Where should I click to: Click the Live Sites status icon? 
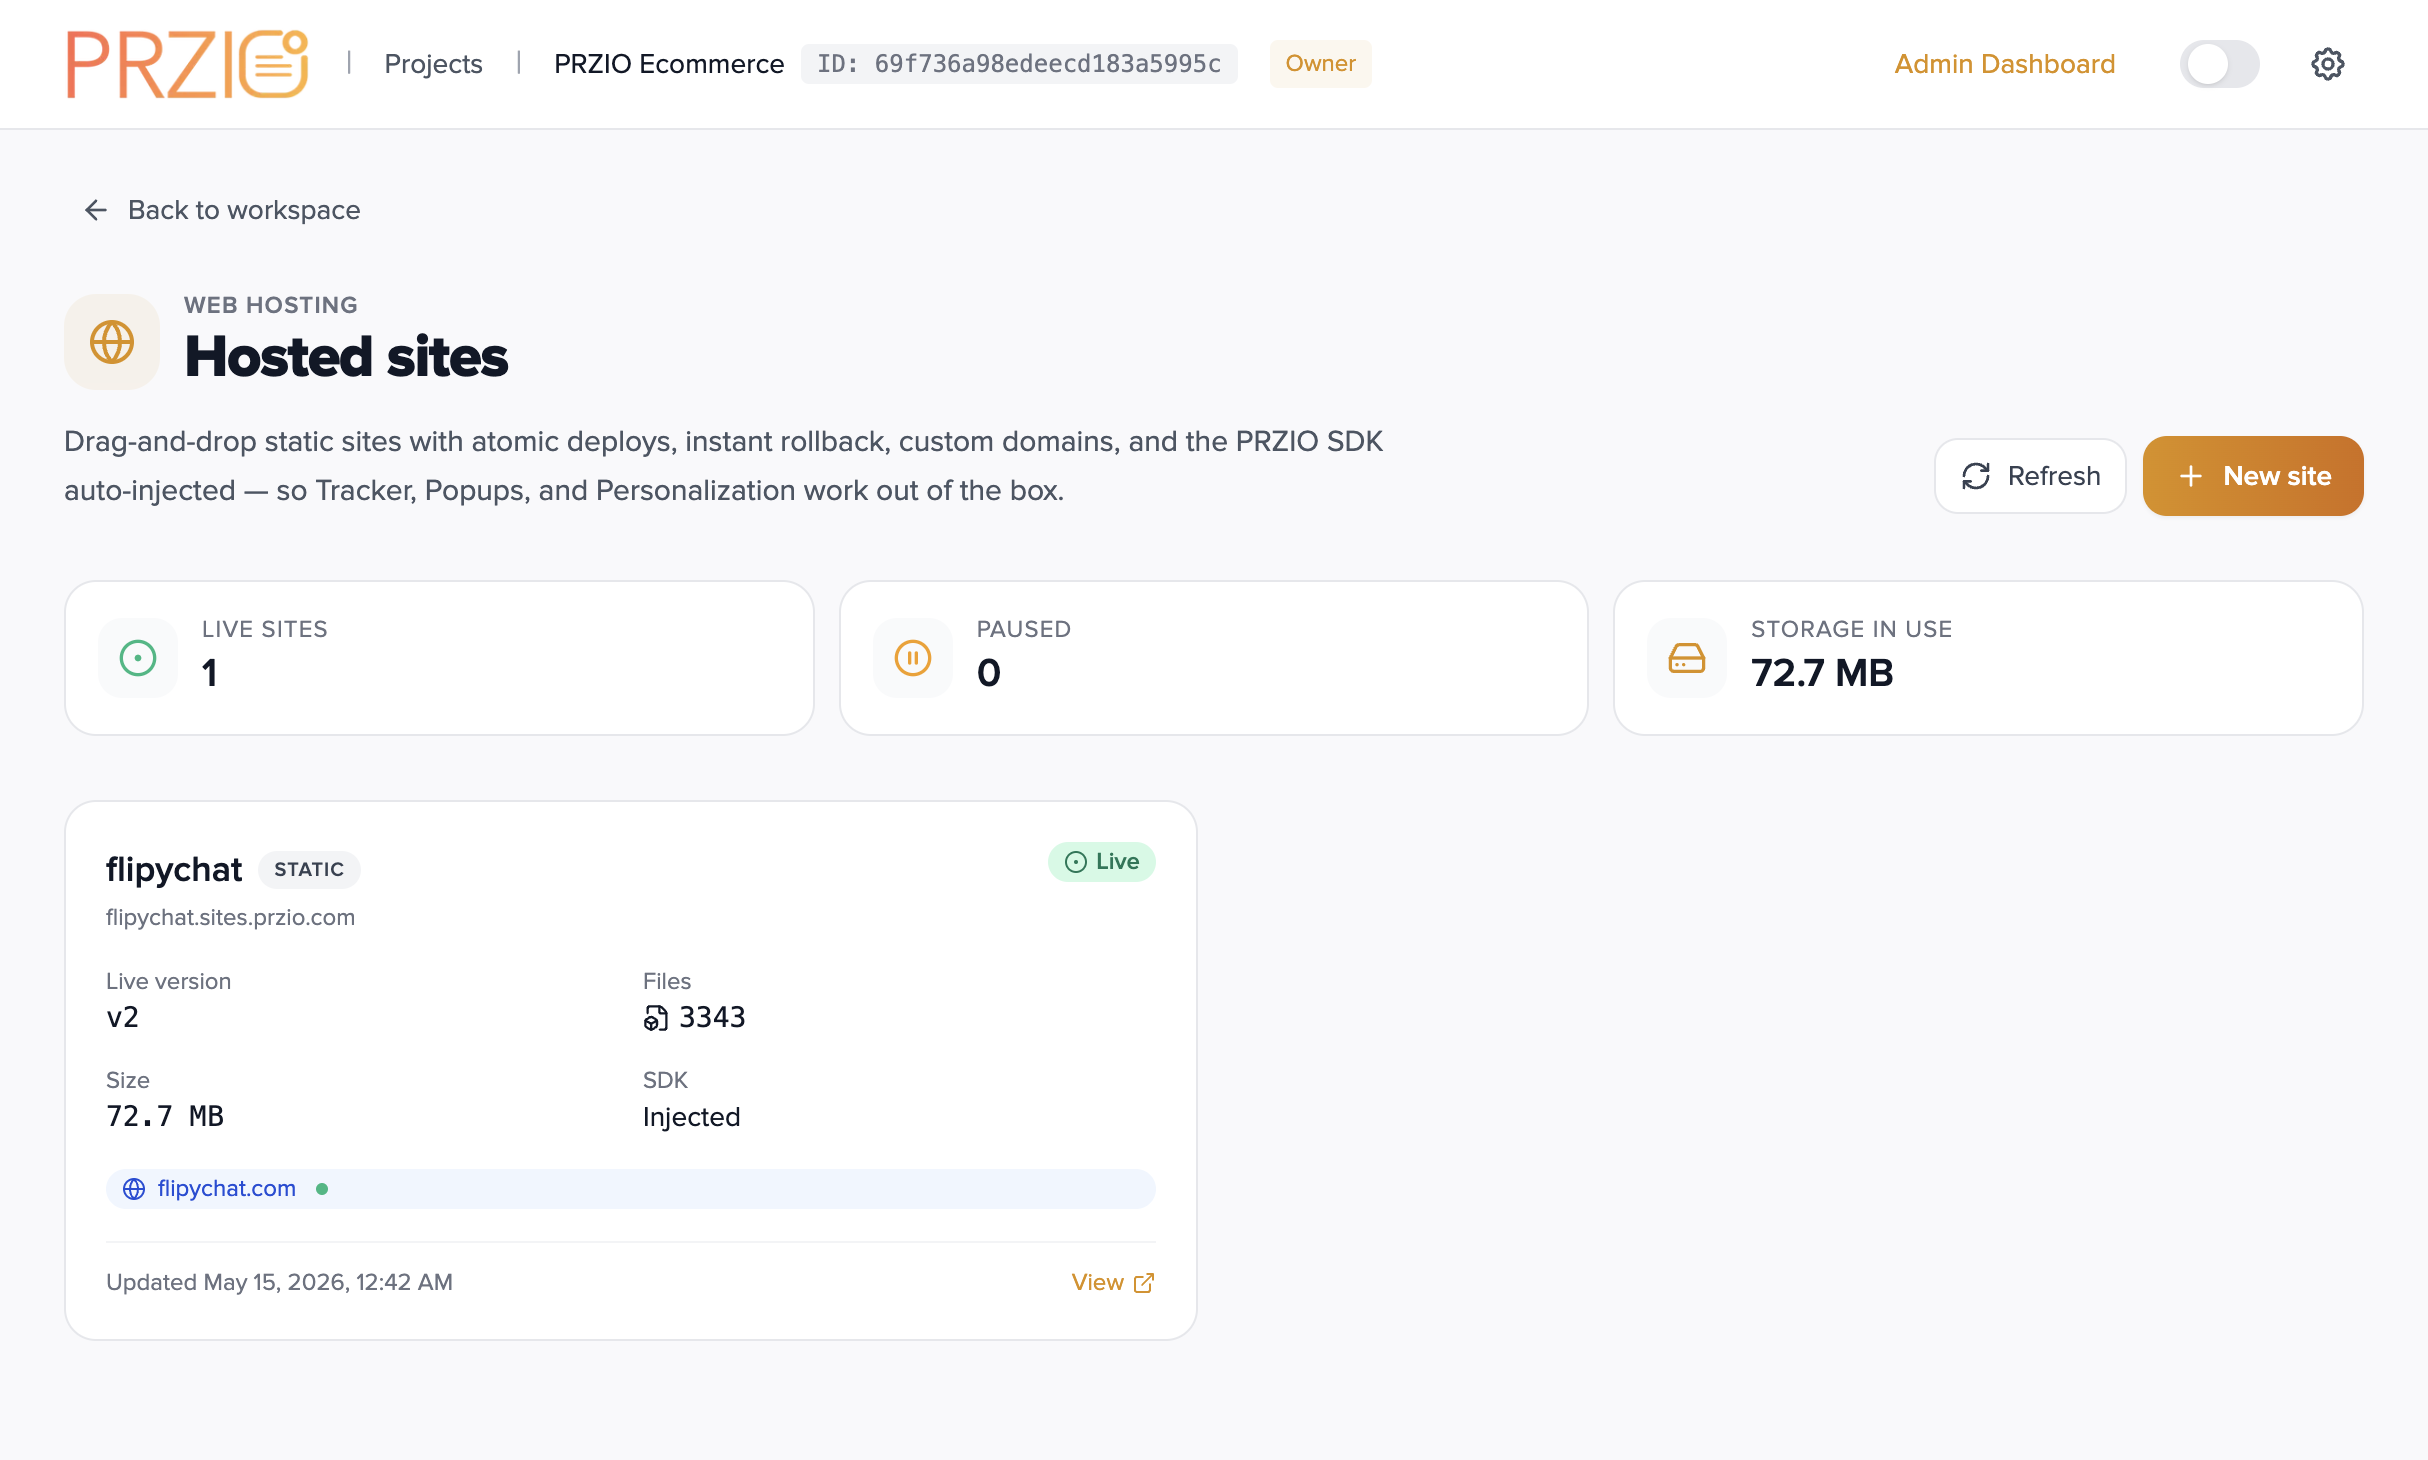(x=138, y=658)
